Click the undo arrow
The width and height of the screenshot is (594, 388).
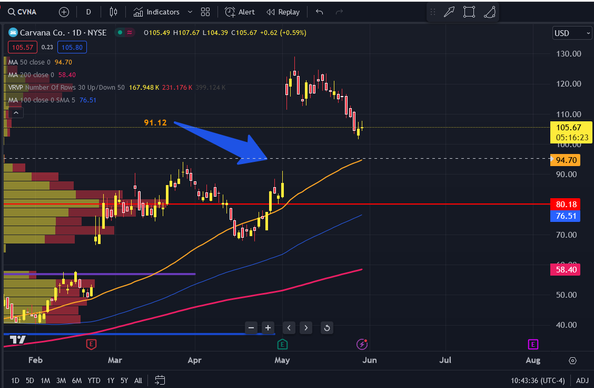[319, 12]
